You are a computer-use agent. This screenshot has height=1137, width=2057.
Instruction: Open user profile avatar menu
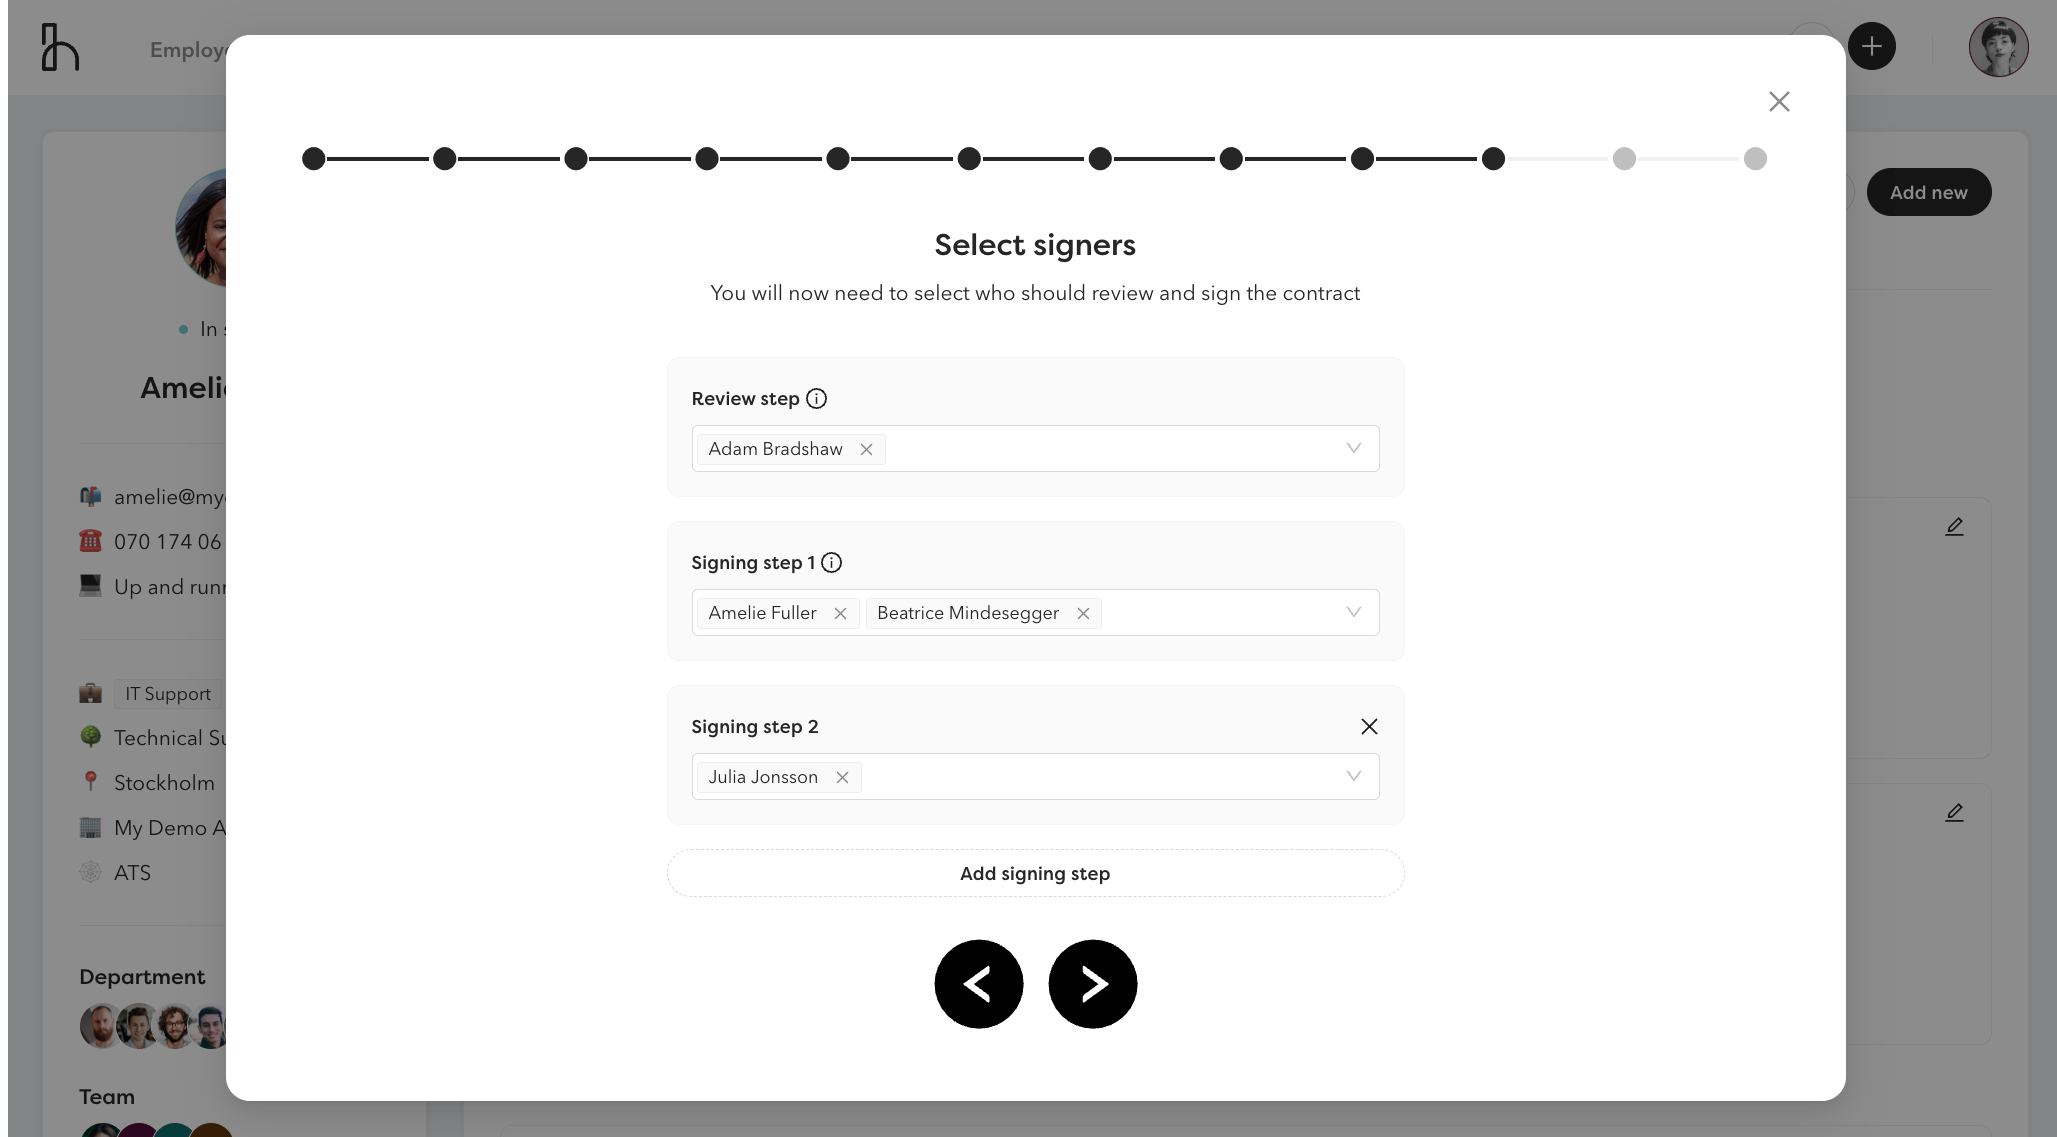coord(1998,46)
